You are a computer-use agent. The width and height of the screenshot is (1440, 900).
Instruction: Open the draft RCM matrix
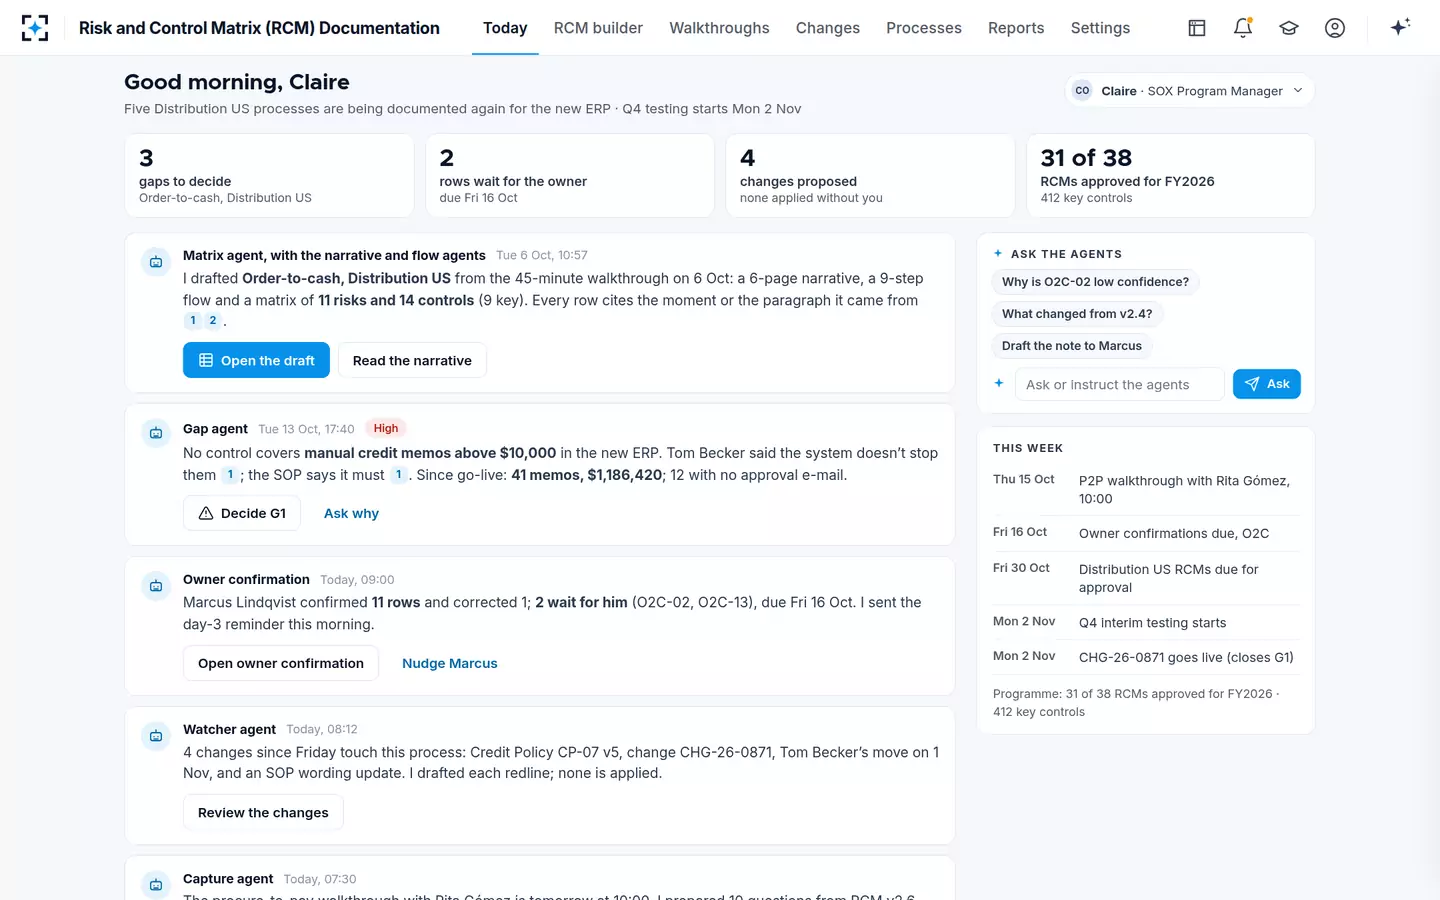(256, 360)
